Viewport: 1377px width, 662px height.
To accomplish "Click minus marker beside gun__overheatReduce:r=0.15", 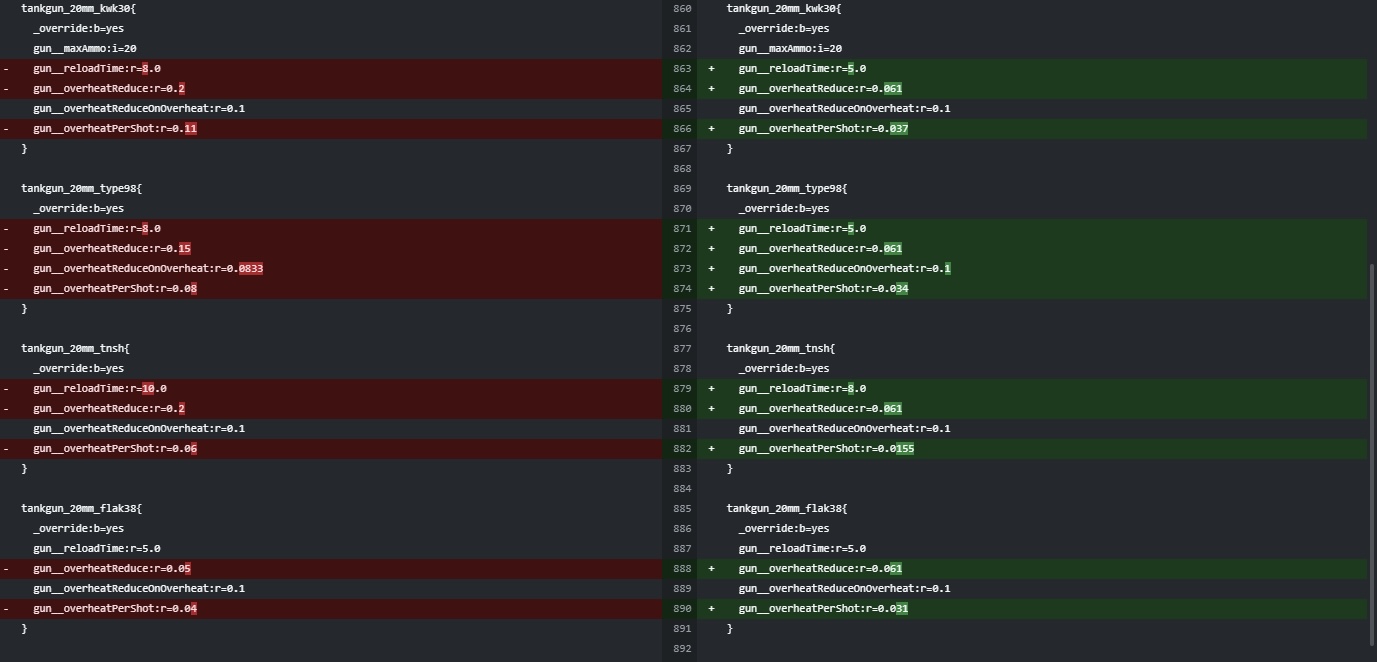I will coord(7,249).
